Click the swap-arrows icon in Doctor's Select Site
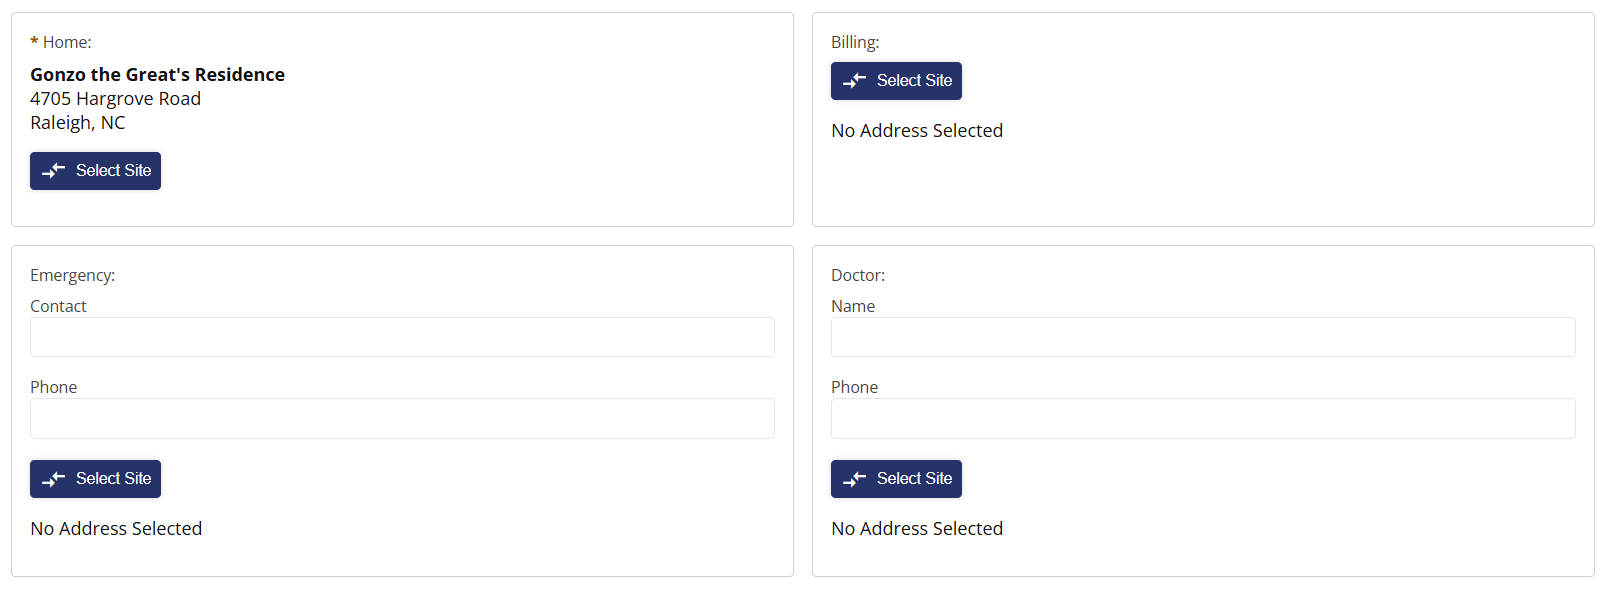The image size is (1607, 598). (855, 479)
